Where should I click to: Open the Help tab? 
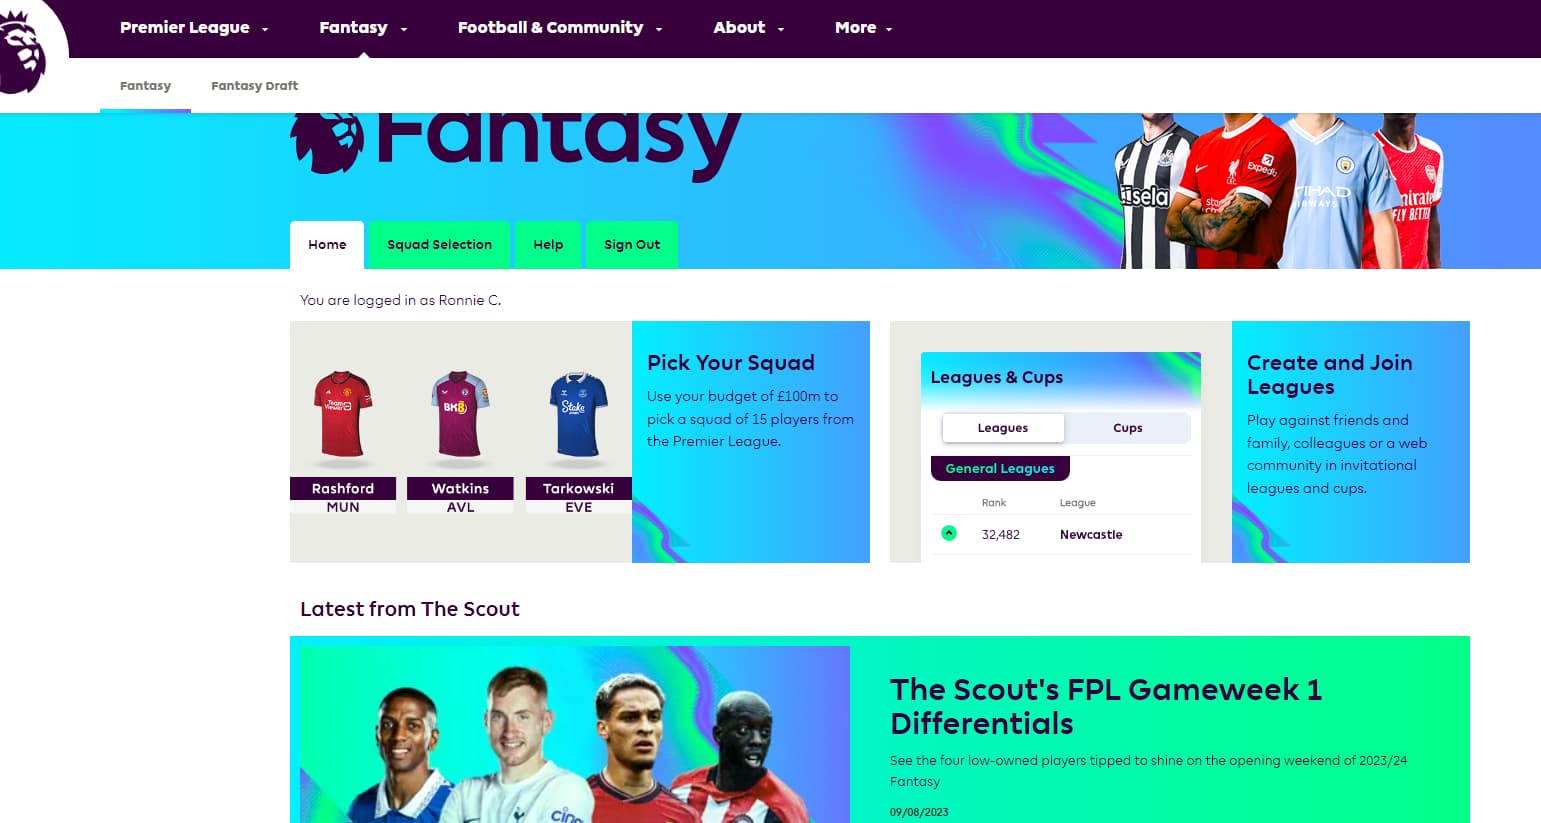(548, 245)
